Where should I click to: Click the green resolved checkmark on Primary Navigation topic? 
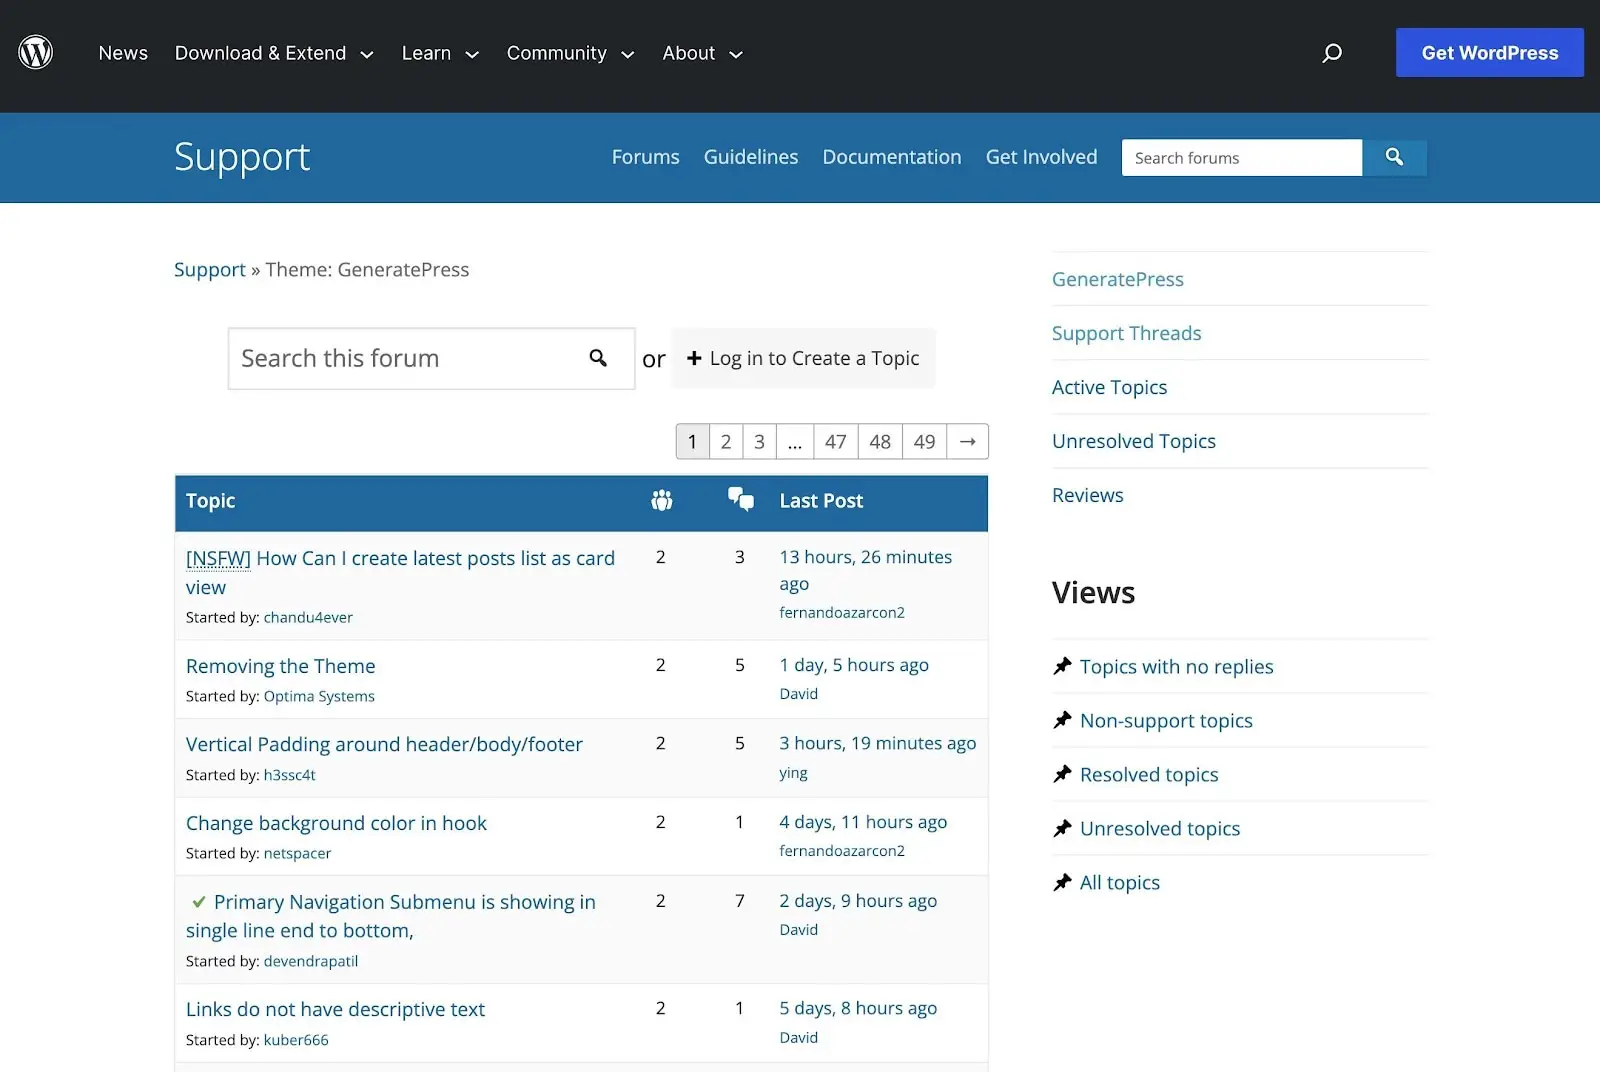click(199, 902)
